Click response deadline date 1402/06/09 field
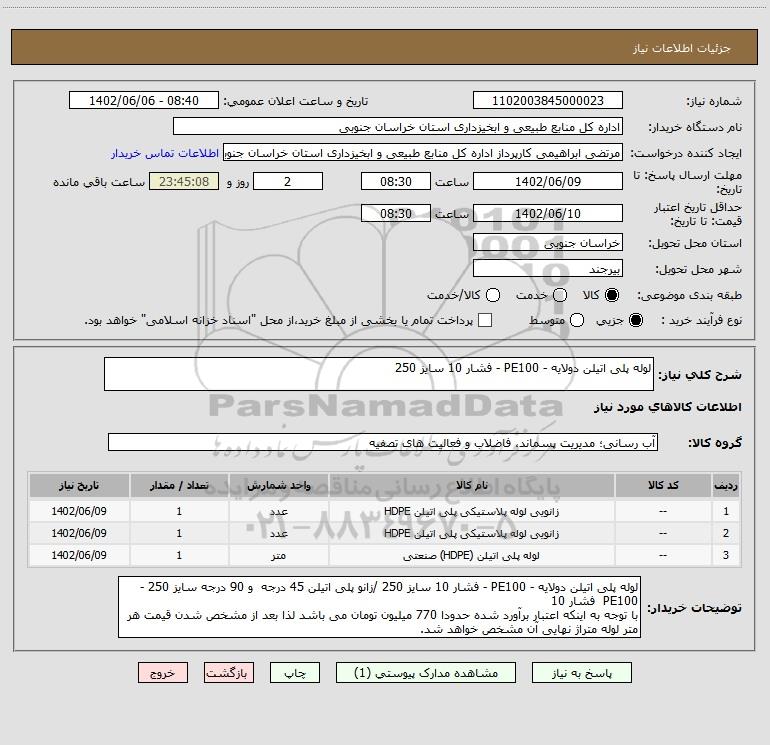The width and height of the screenshot is (770, 745). click(548, 181)
